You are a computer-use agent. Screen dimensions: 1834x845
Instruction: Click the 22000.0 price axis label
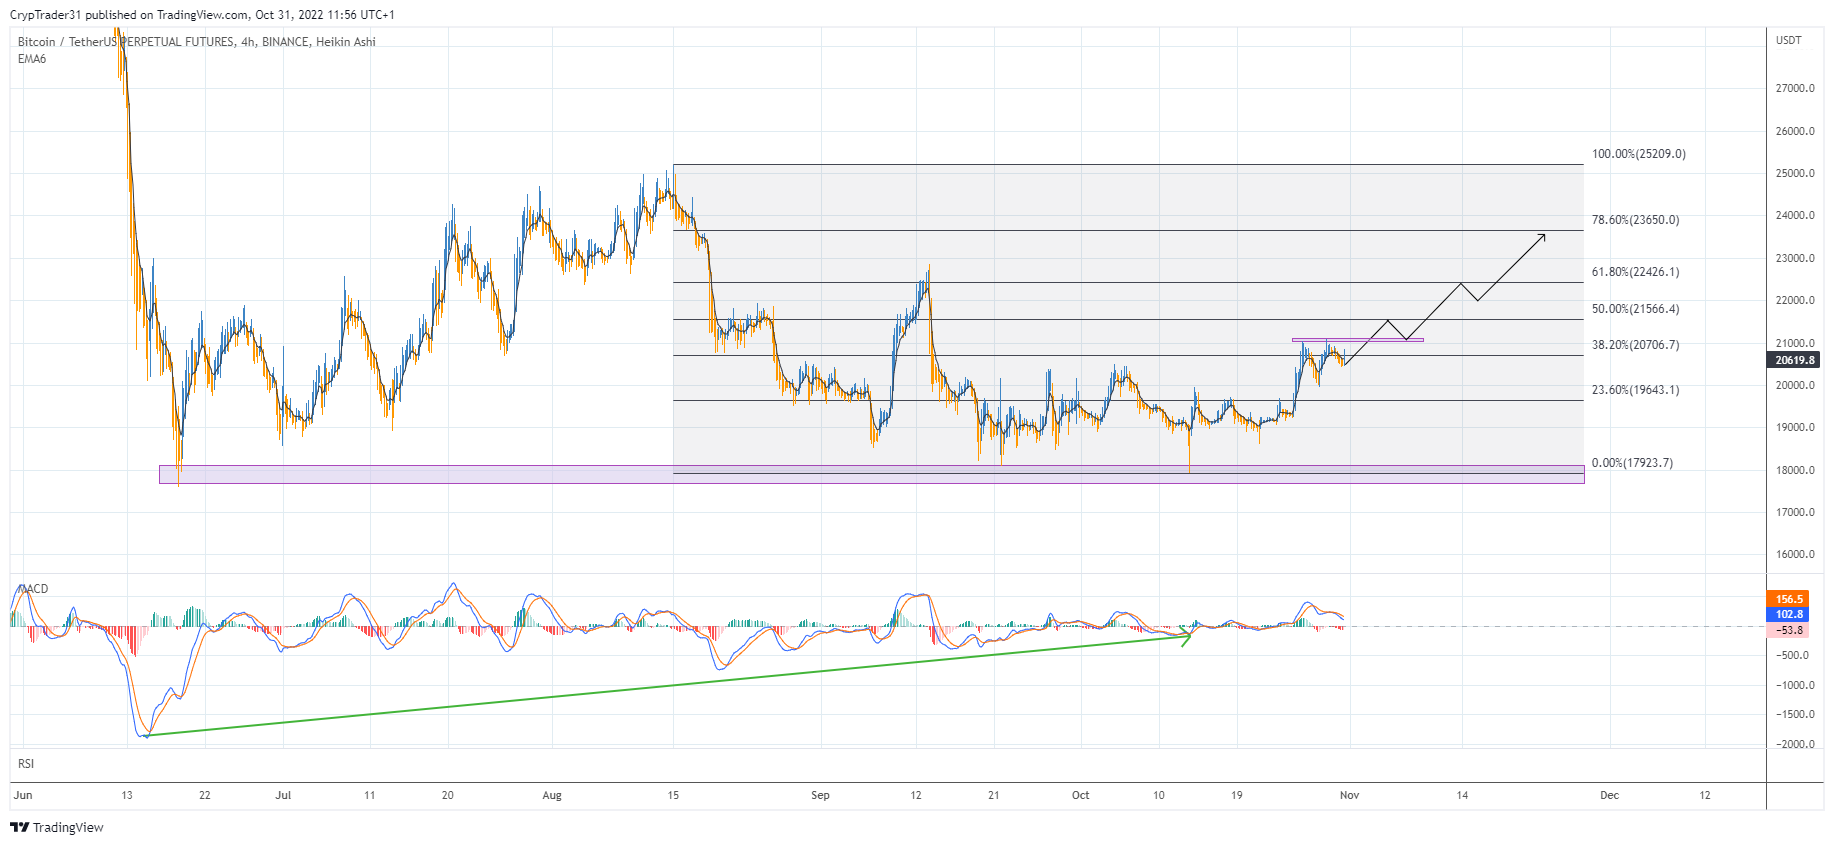point(1795,300)
